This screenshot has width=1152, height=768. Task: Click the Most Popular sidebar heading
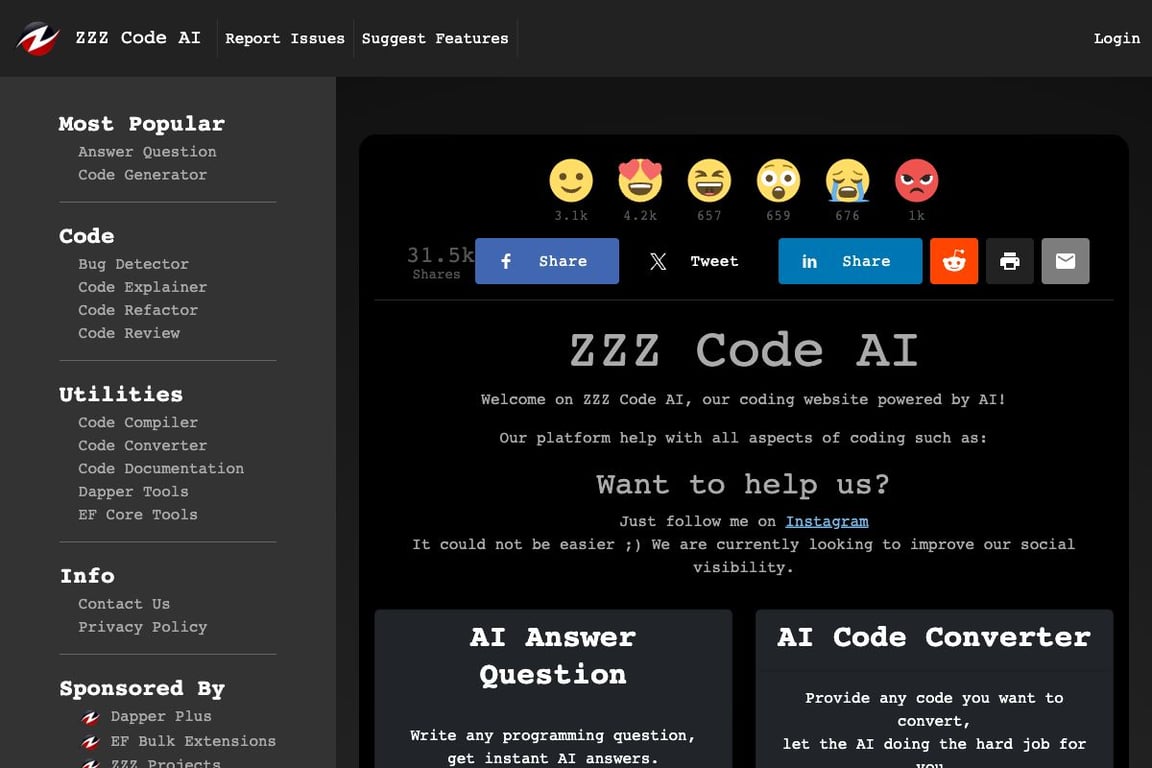142,123
